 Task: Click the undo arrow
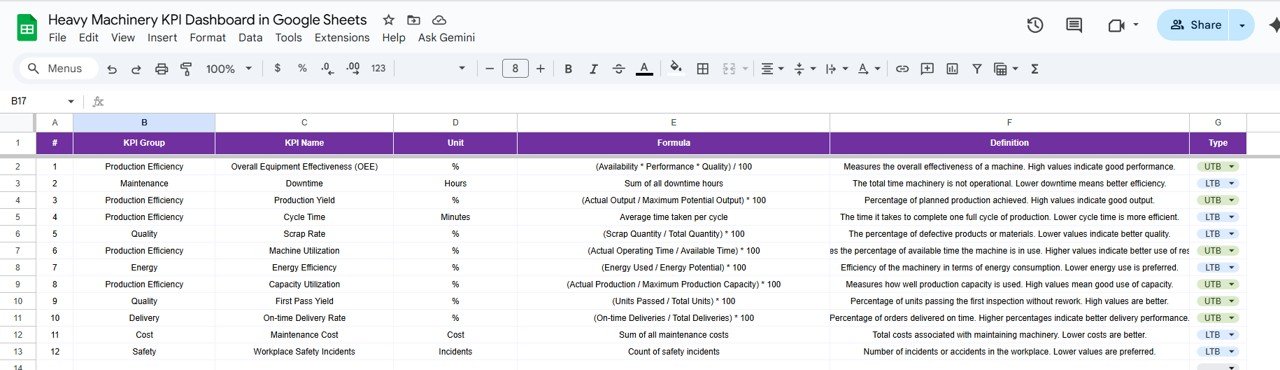click(111, 69)
